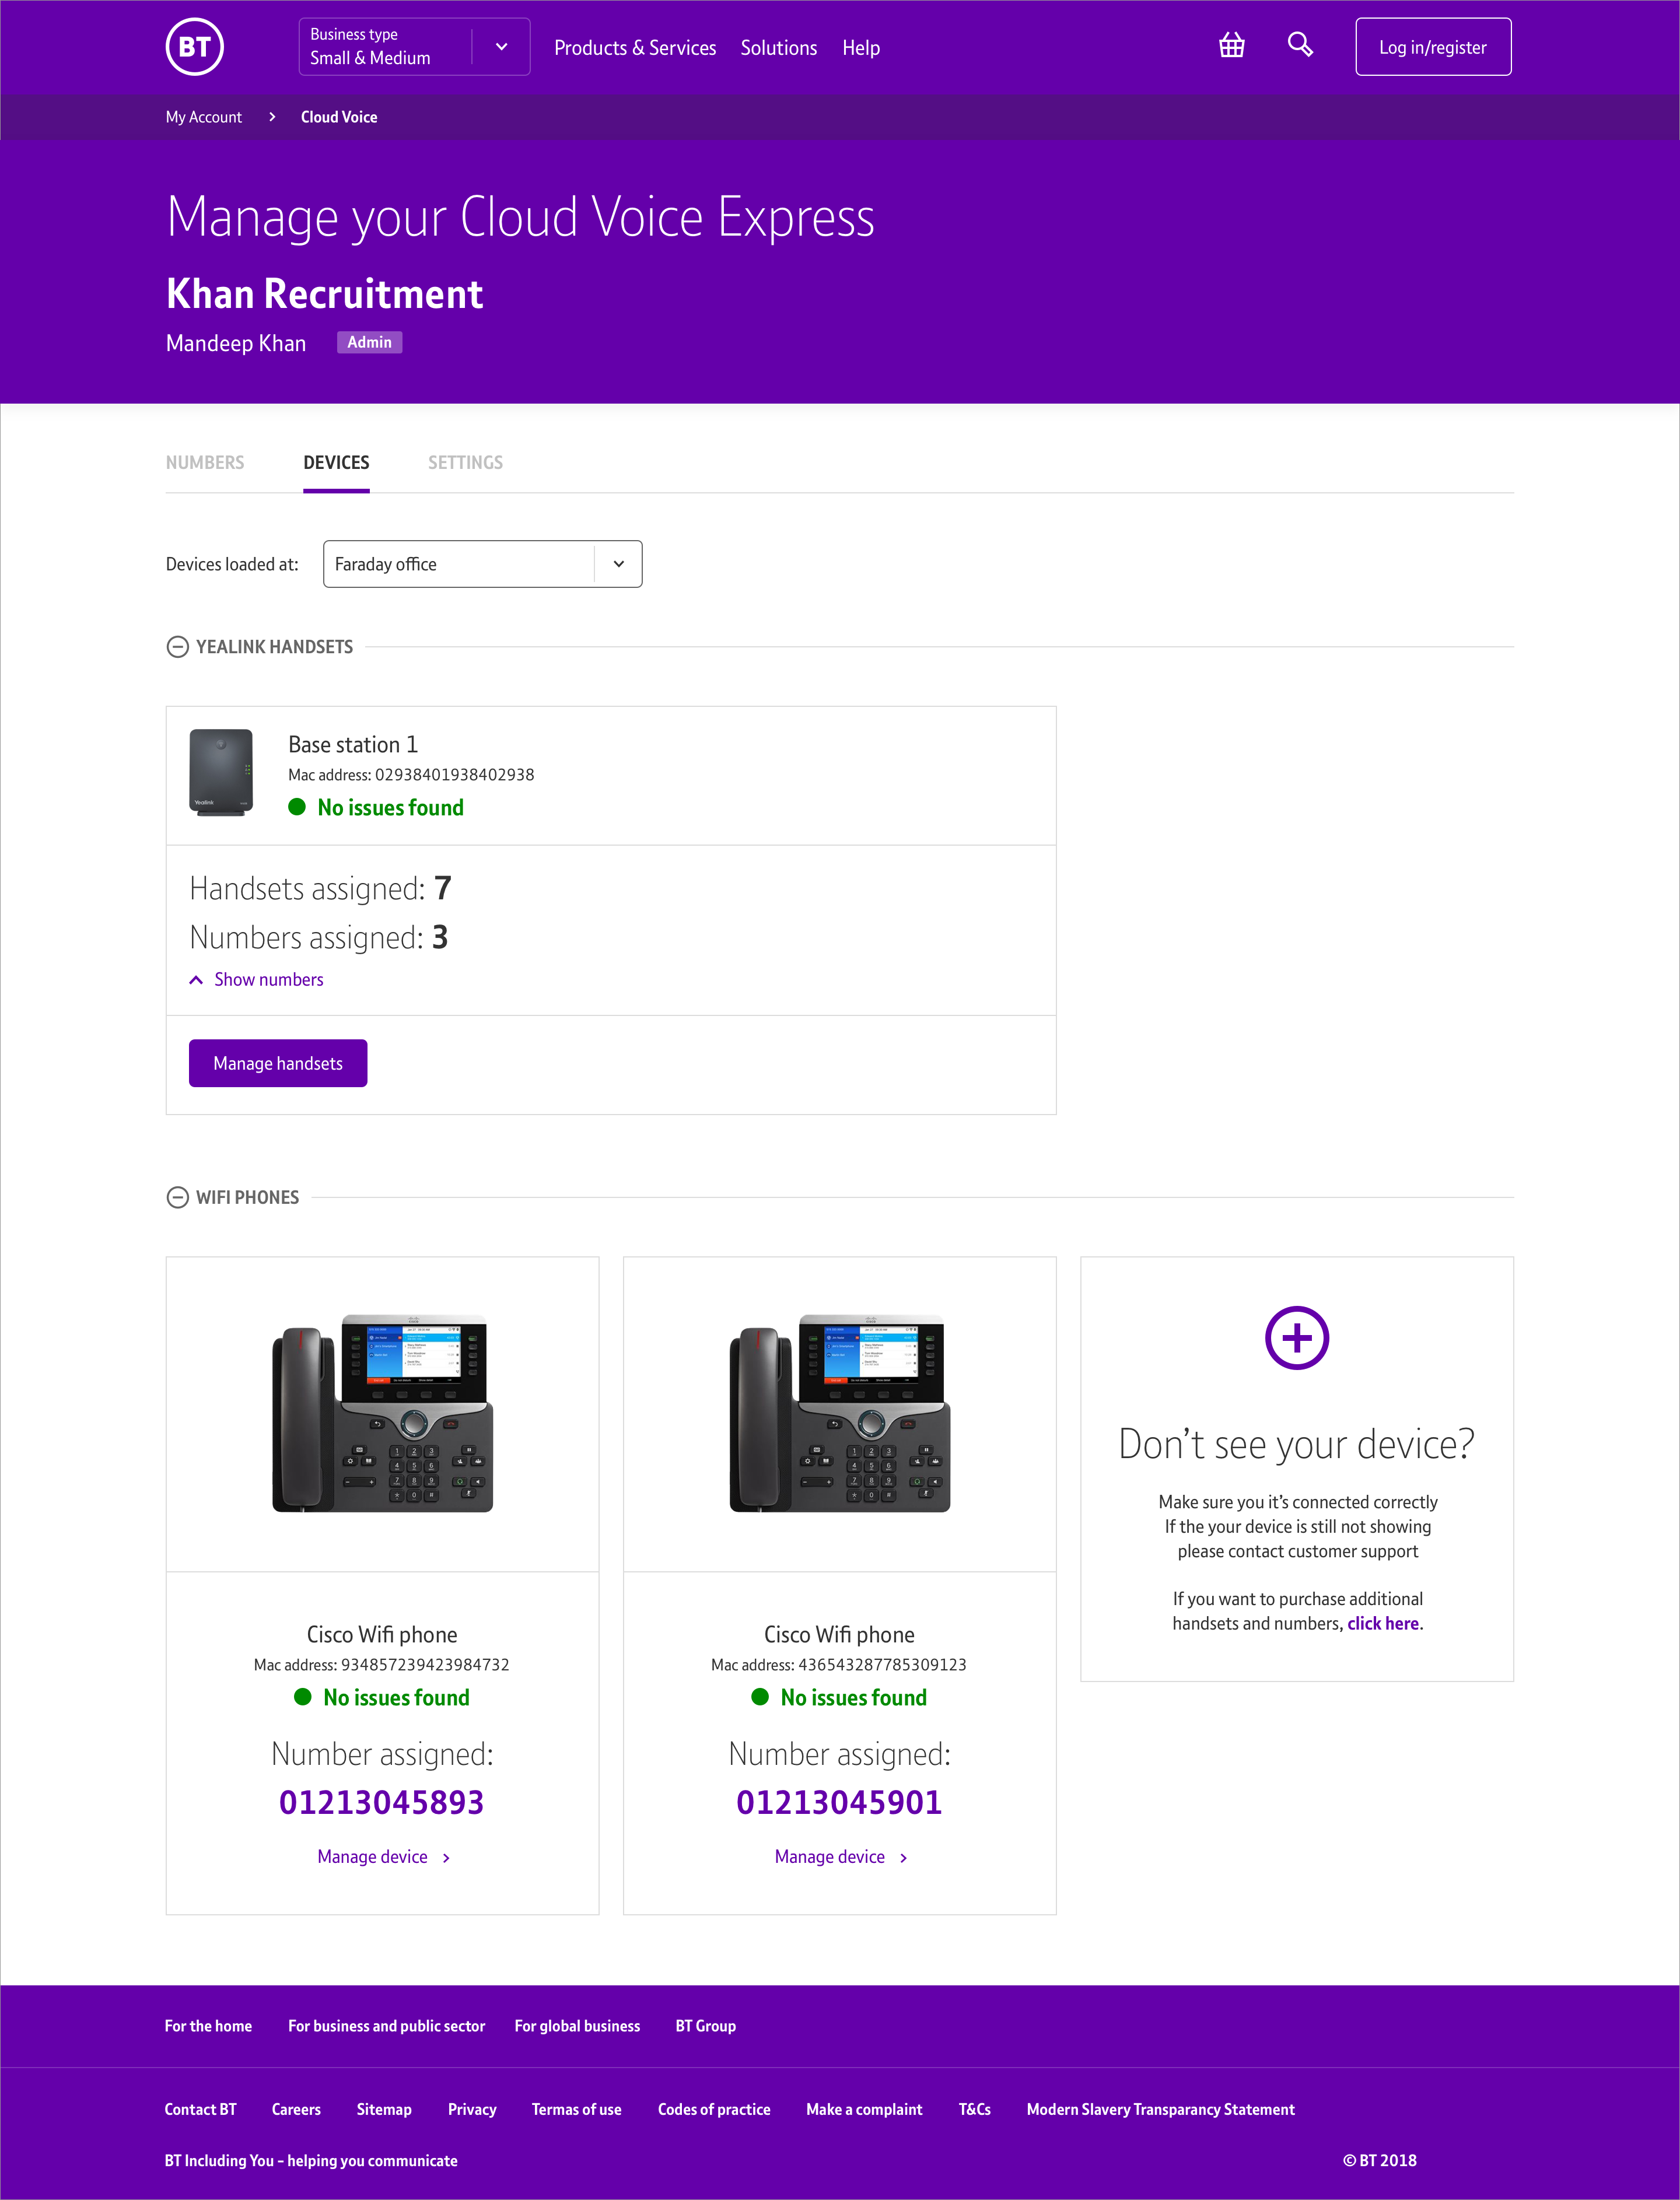Screen dimensions: 1680x2200
Task: Click the second Cisco Wifi phone image
Action: click(839, 1413)
